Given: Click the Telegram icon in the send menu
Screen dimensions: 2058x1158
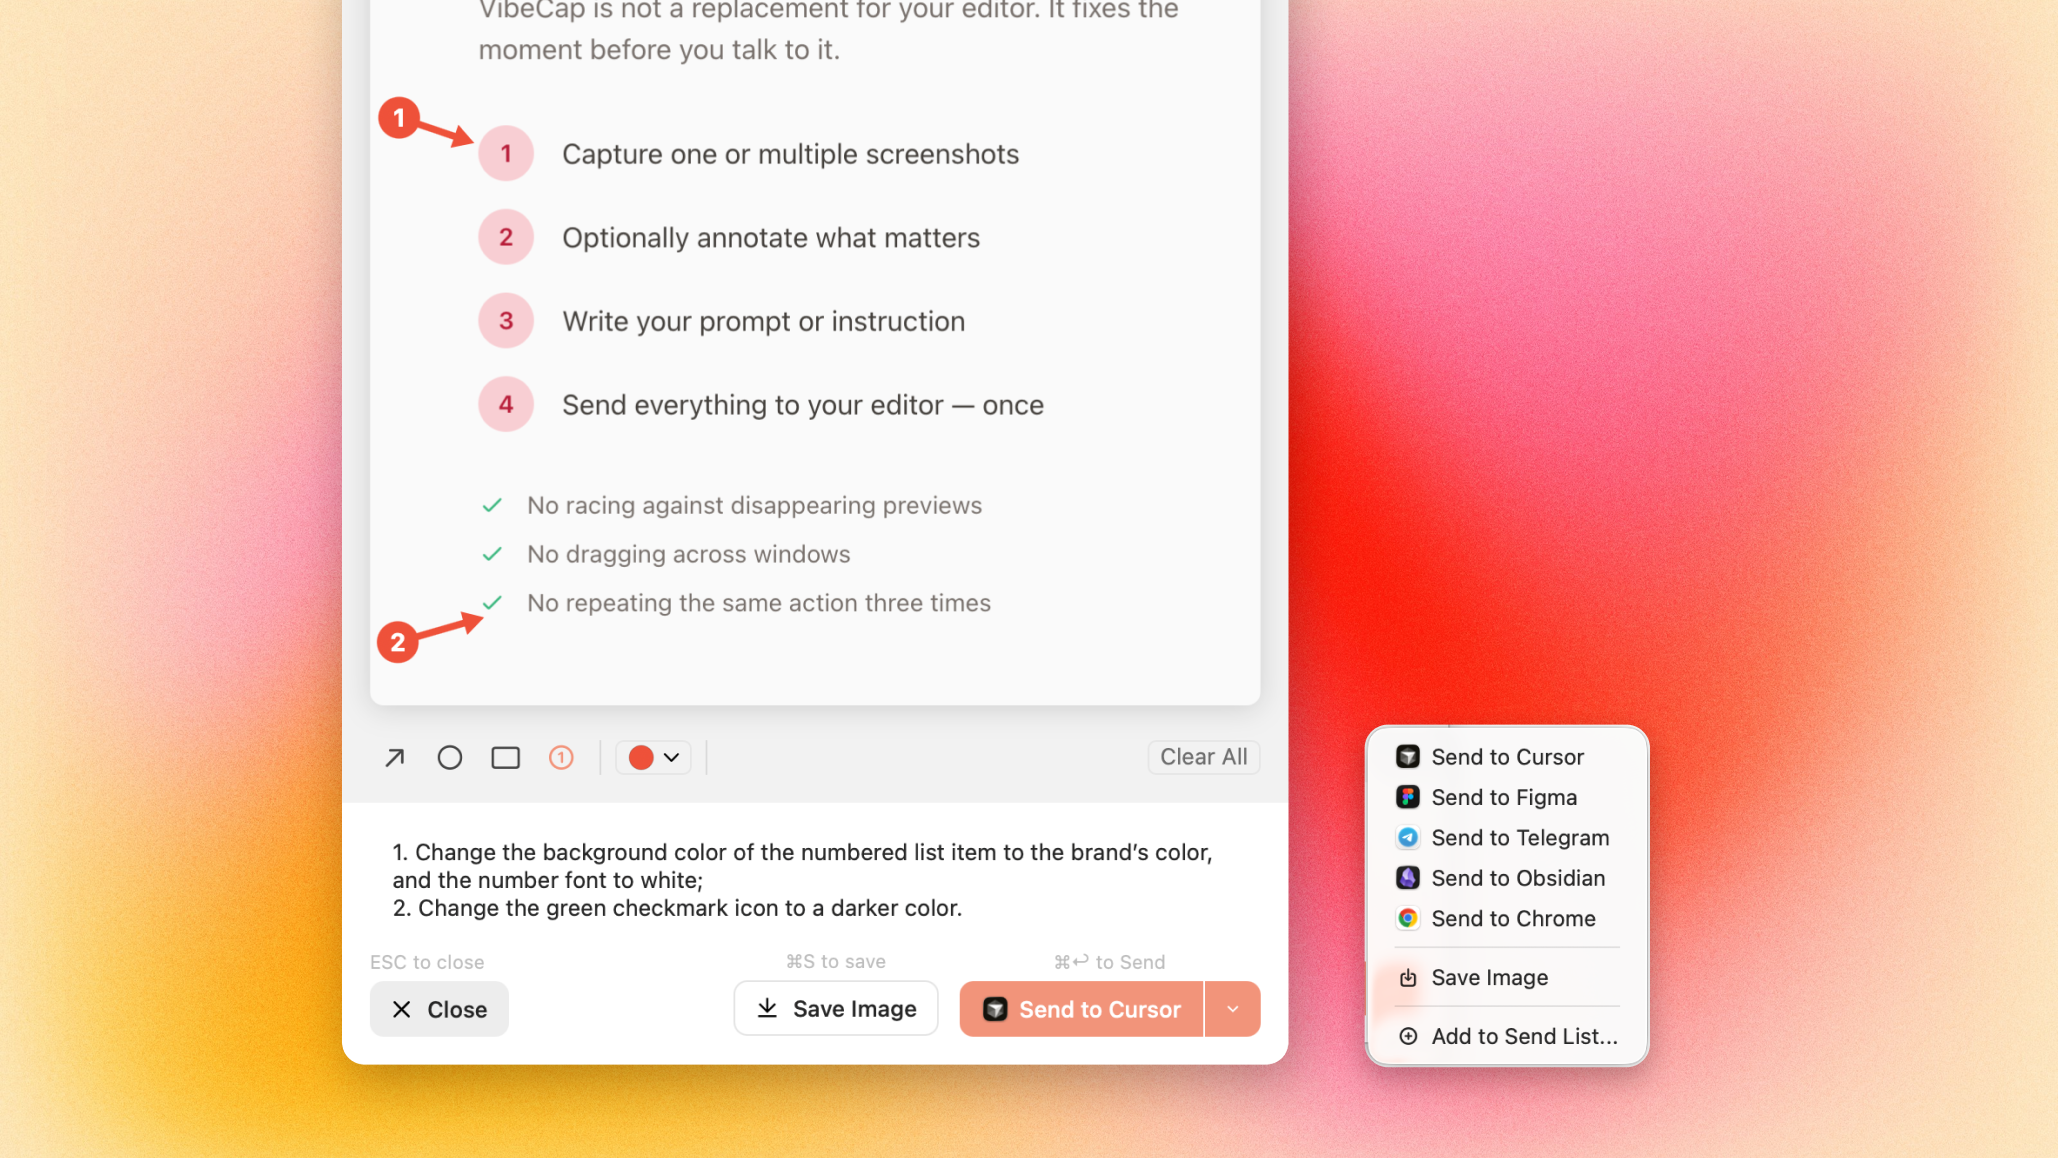Looking at the screenshot, I should coord(1407,837).
